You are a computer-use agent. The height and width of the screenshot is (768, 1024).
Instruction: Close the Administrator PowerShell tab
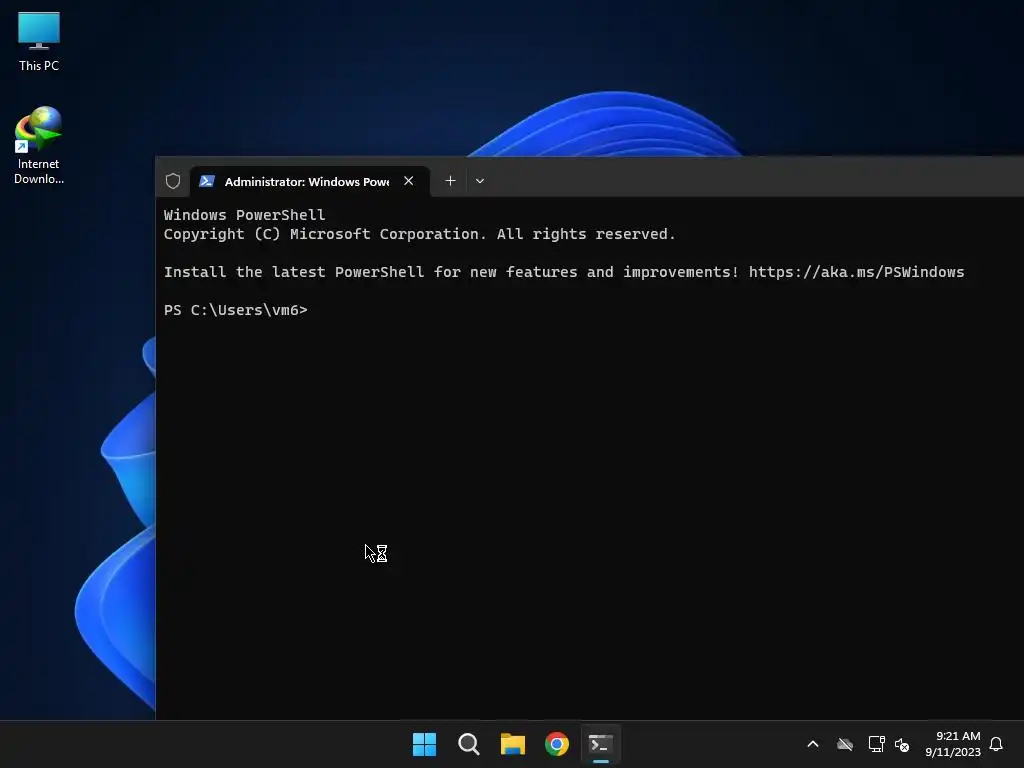408,181
